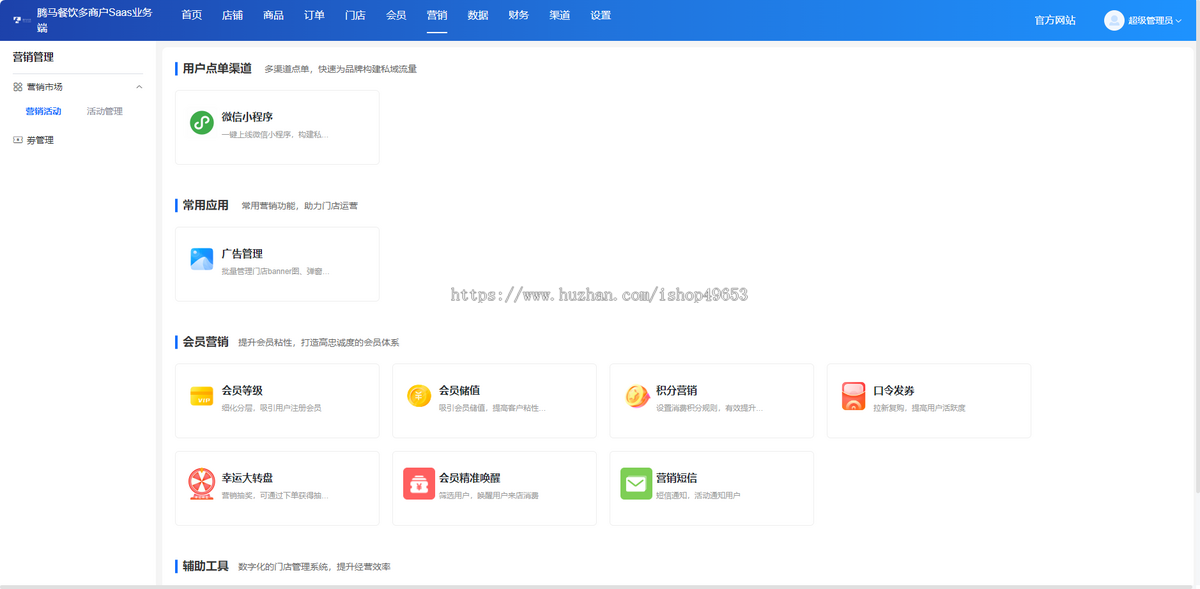1200x589 pixels.
Task: Open 活动管理 in the sidebar
Action: click(103, 111)
